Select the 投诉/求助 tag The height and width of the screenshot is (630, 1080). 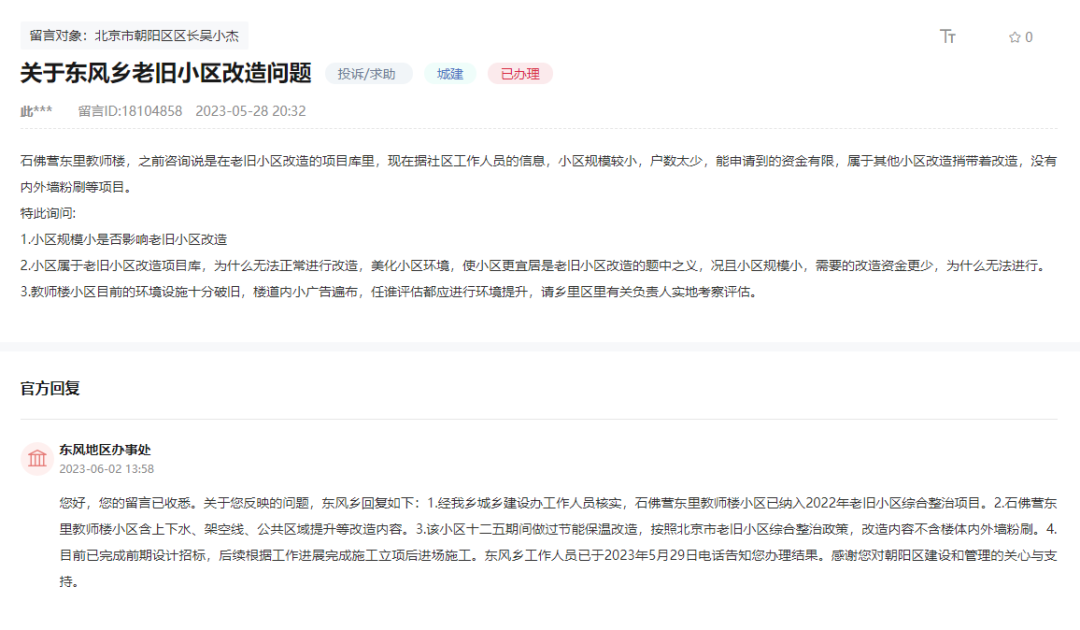(x=367, y=74)
